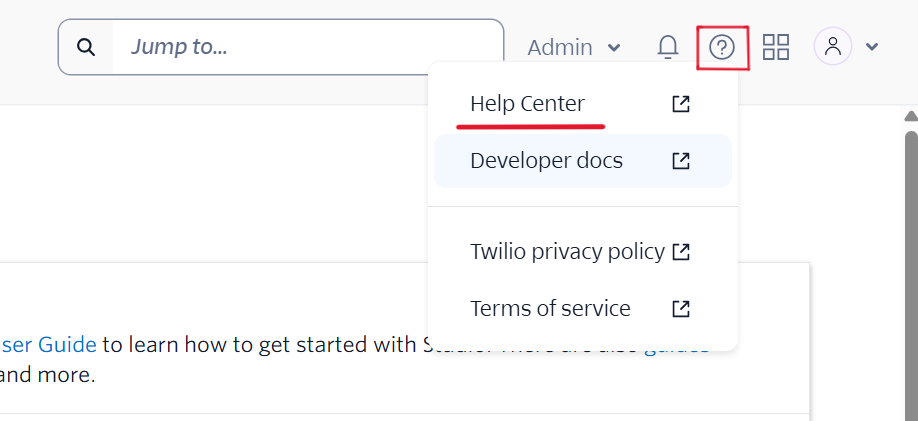918x421 pixels.
Task: Choose Terms of service menu item
Action: tap(550, 309)
